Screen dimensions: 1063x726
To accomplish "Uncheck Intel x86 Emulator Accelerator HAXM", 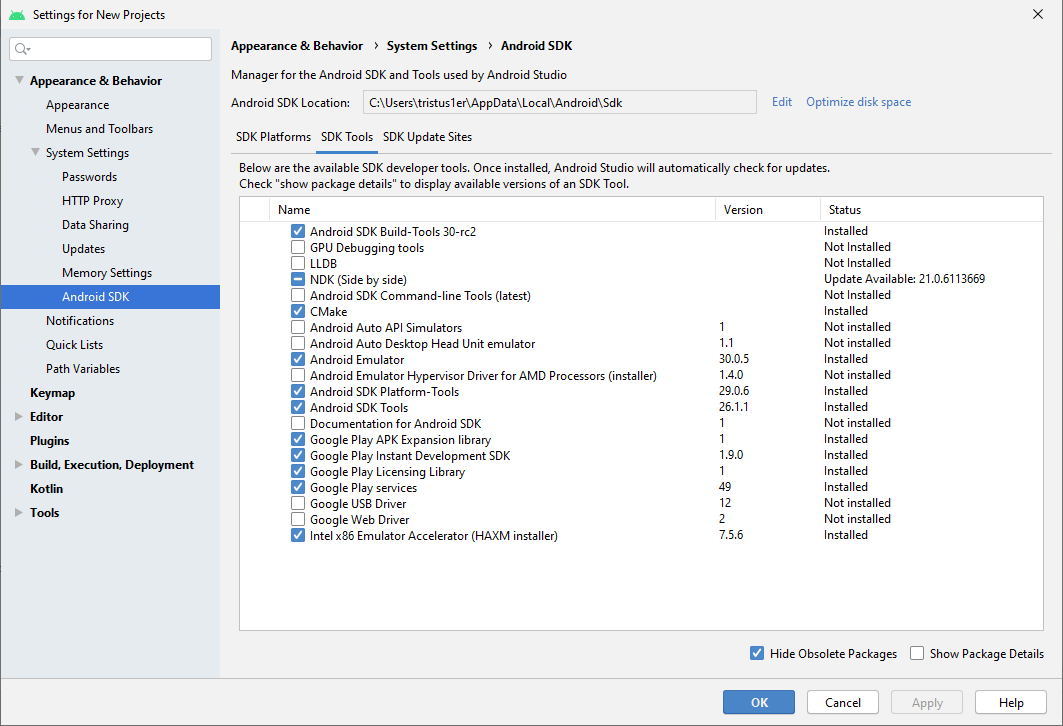I will 298,535.
